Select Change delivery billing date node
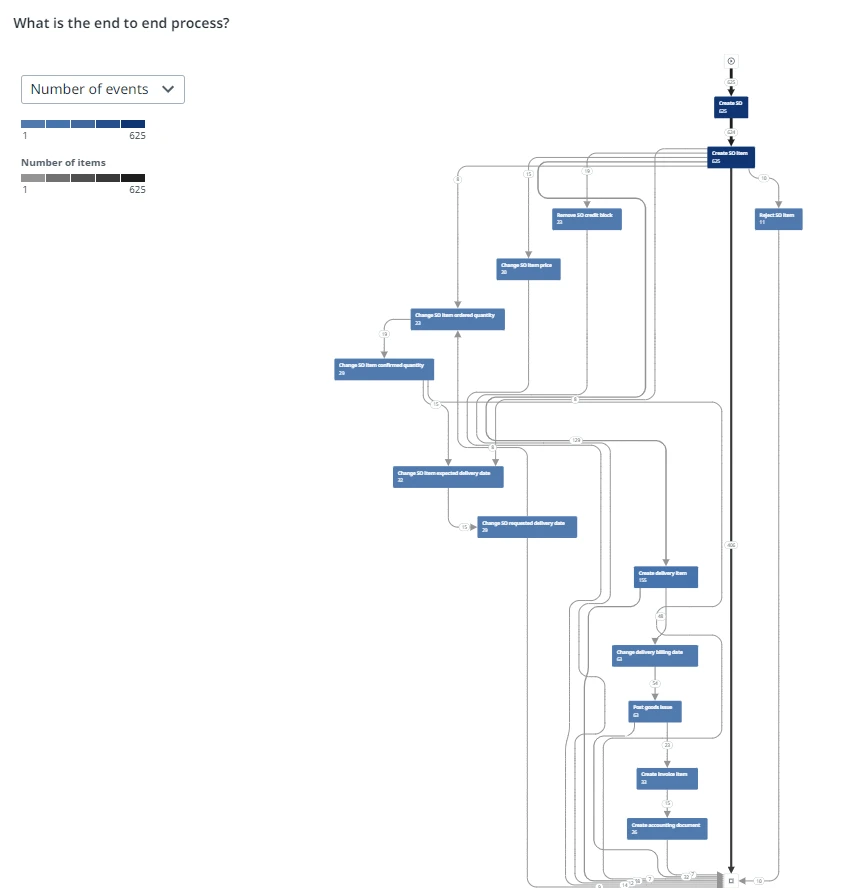Image resolution: width=845 pixels, height=890 pixels. (655, 656)
